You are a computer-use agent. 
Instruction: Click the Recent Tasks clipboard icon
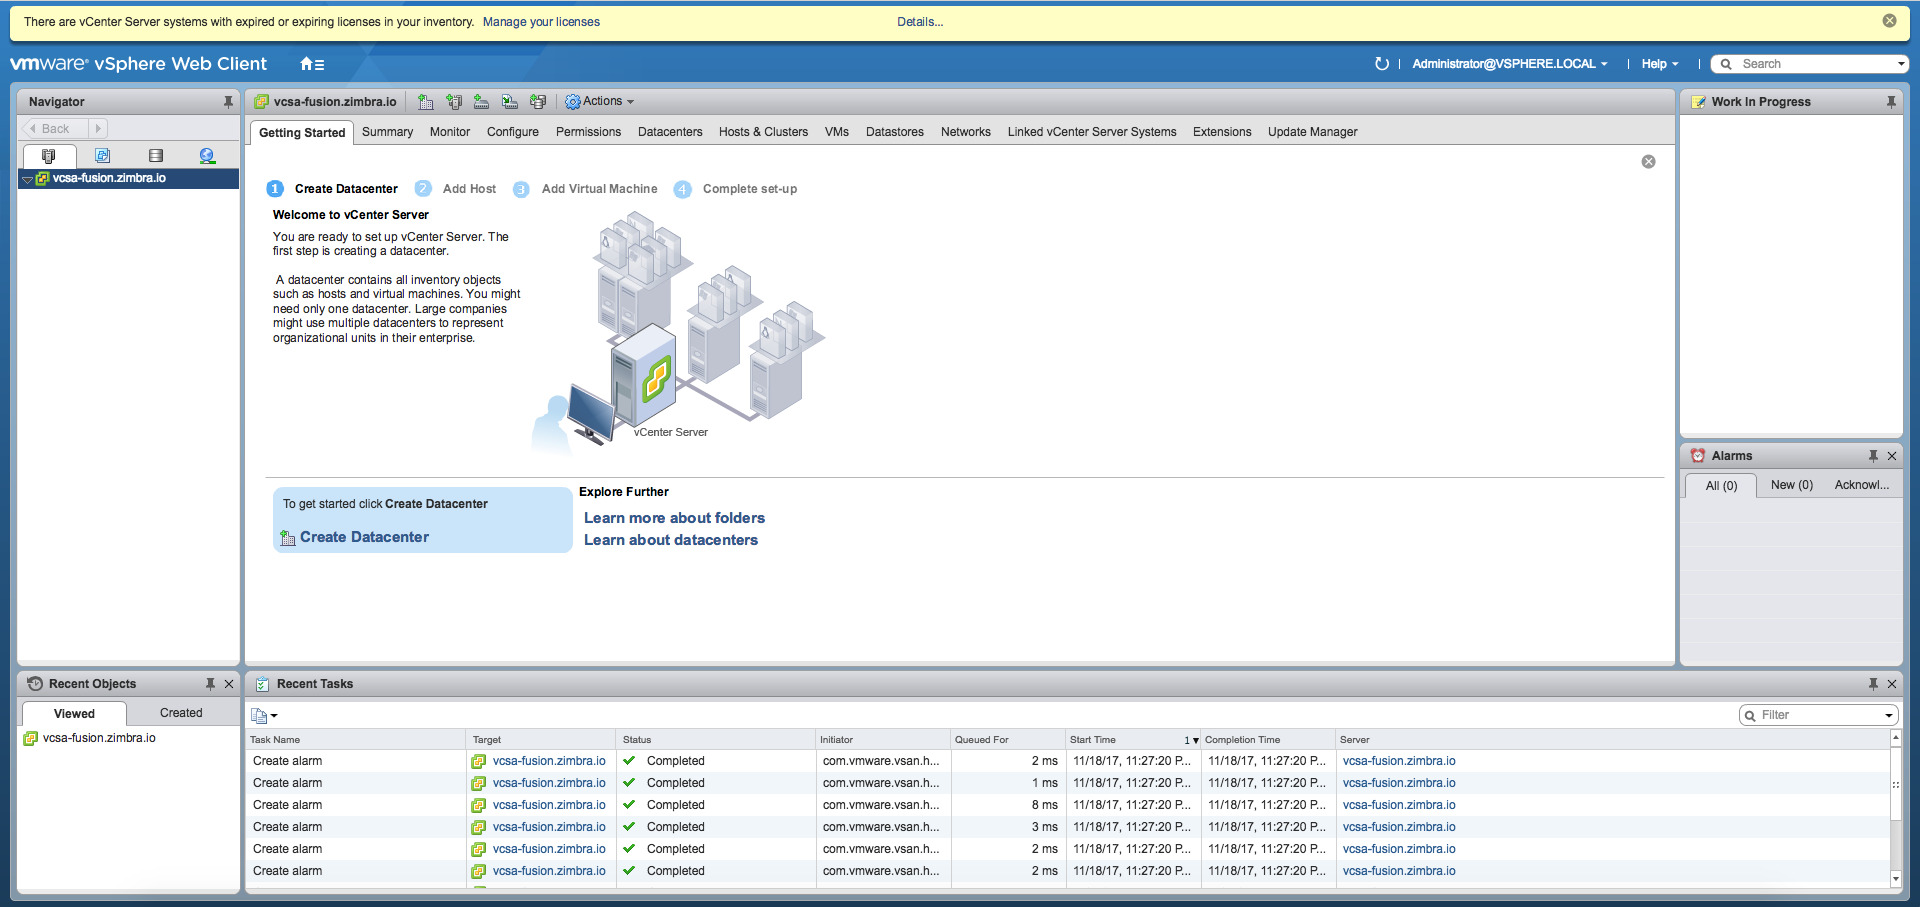(262, 684)
